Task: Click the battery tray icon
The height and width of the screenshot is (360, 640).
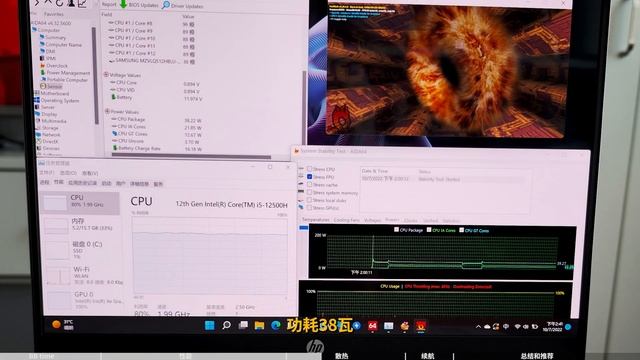Action: [535, 327]
